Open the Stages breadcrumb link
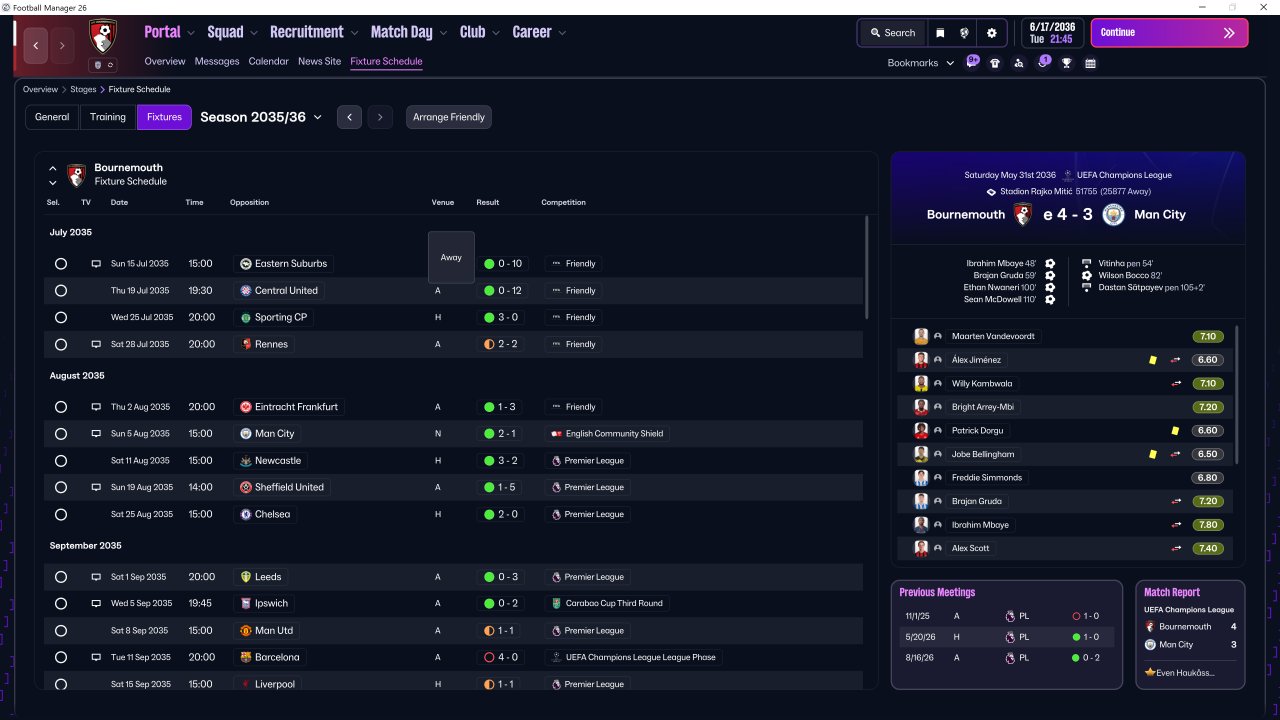 point(83,89)
